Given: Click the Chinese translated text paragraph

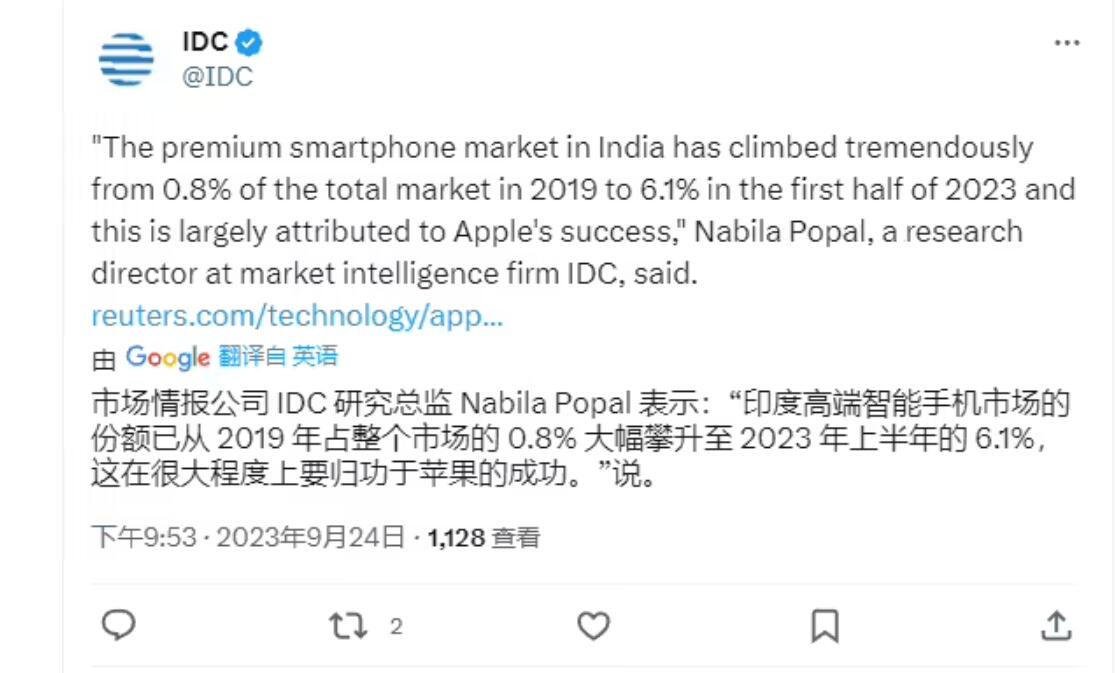Looking at the screenshot, I should (580, 437).
